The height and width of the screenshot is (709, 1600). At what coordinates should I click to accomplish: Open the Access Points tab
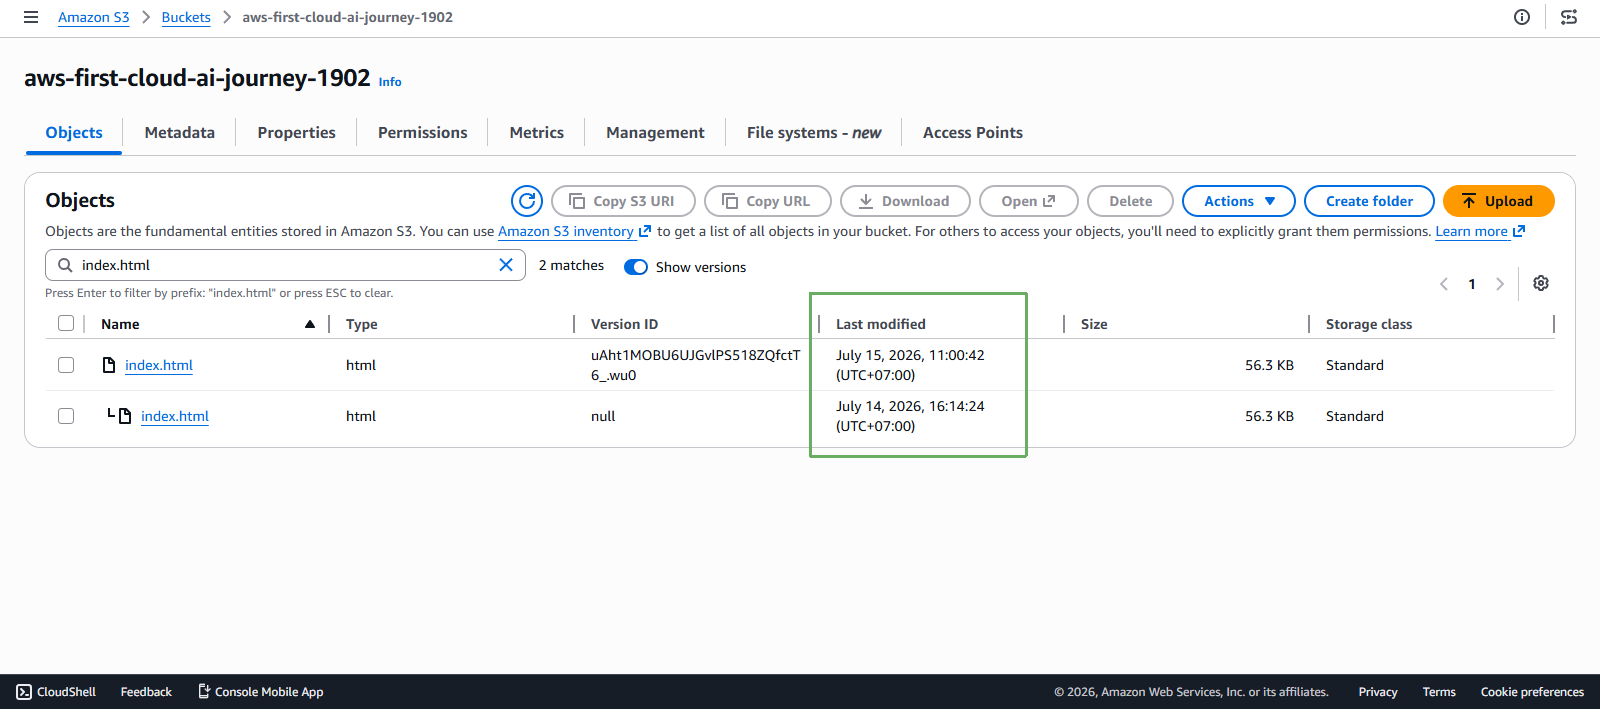pos(973,133)
